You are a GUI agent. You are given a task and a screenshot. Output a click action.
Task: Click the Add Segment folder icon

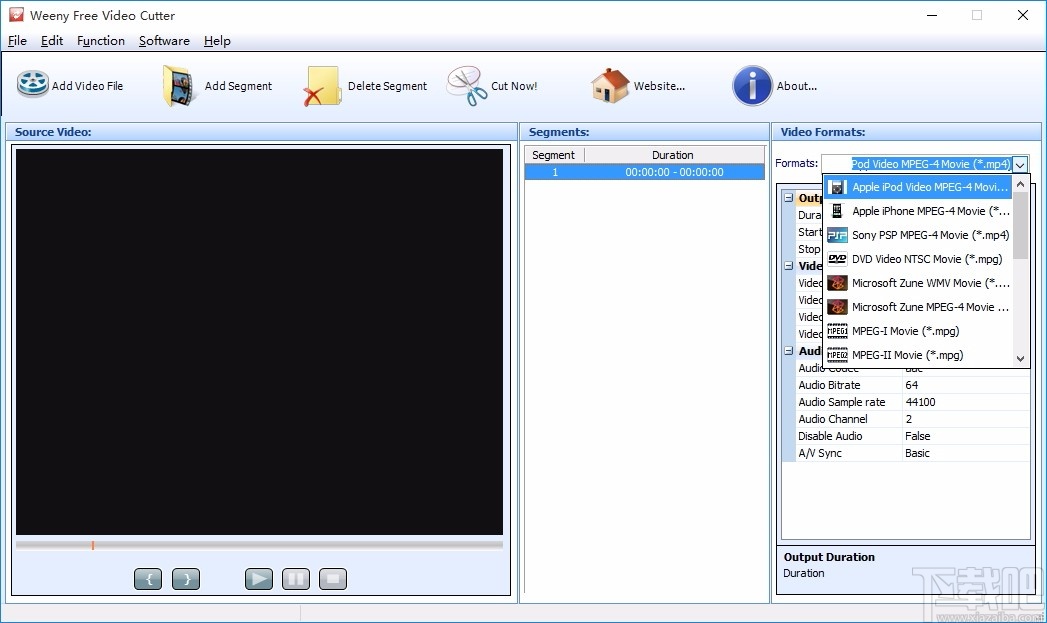[180, 85]
